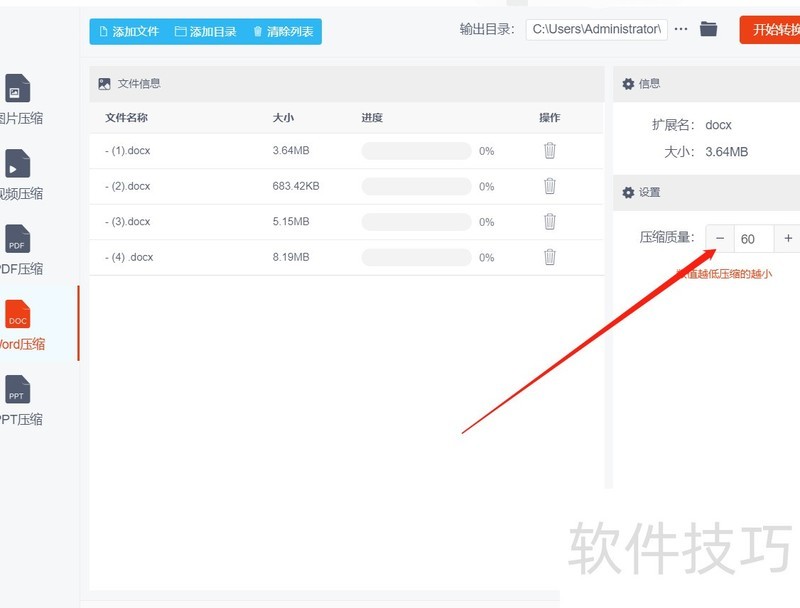The height and width of the screenshot is (608, 800).
Task: Click the gear icon on the 设置 panel
Action: (629, 192)
